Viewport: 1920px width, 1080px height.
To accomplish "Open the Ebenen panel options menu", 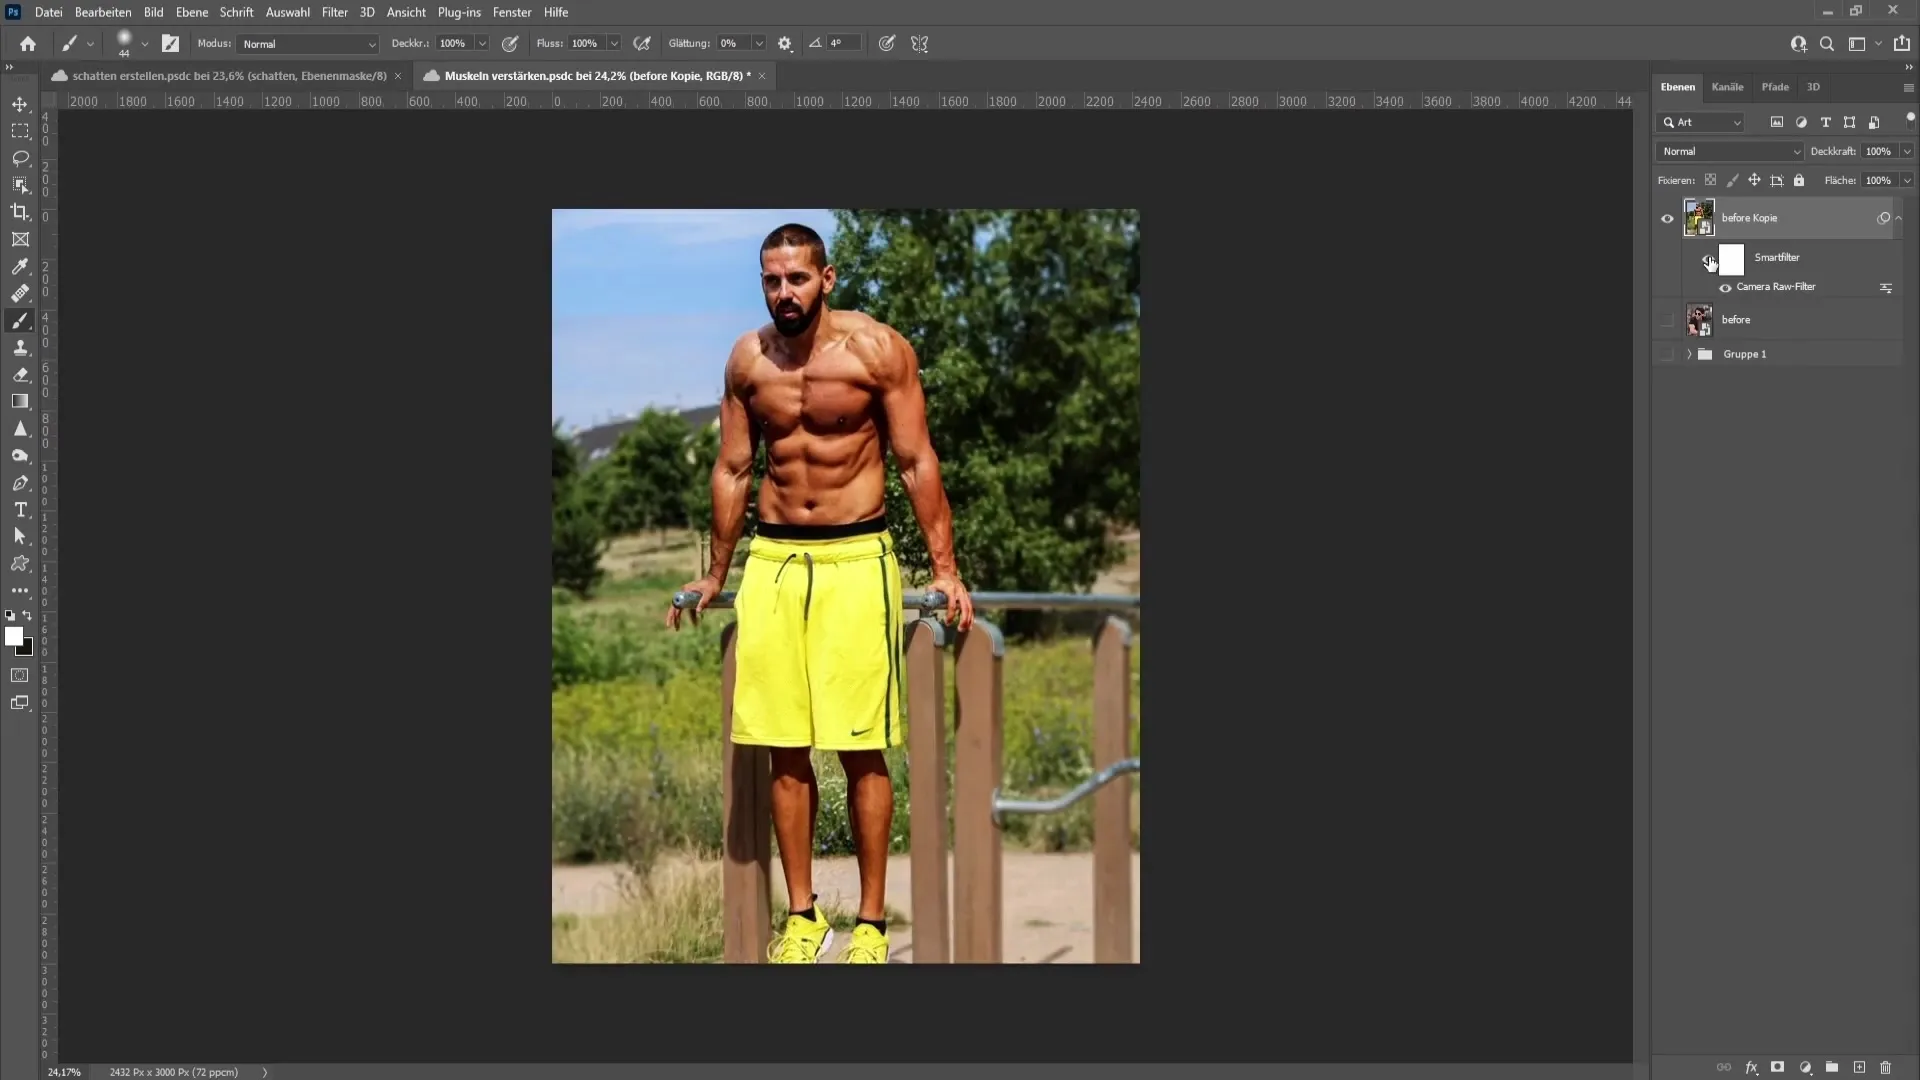I will tap(1907, 84).
